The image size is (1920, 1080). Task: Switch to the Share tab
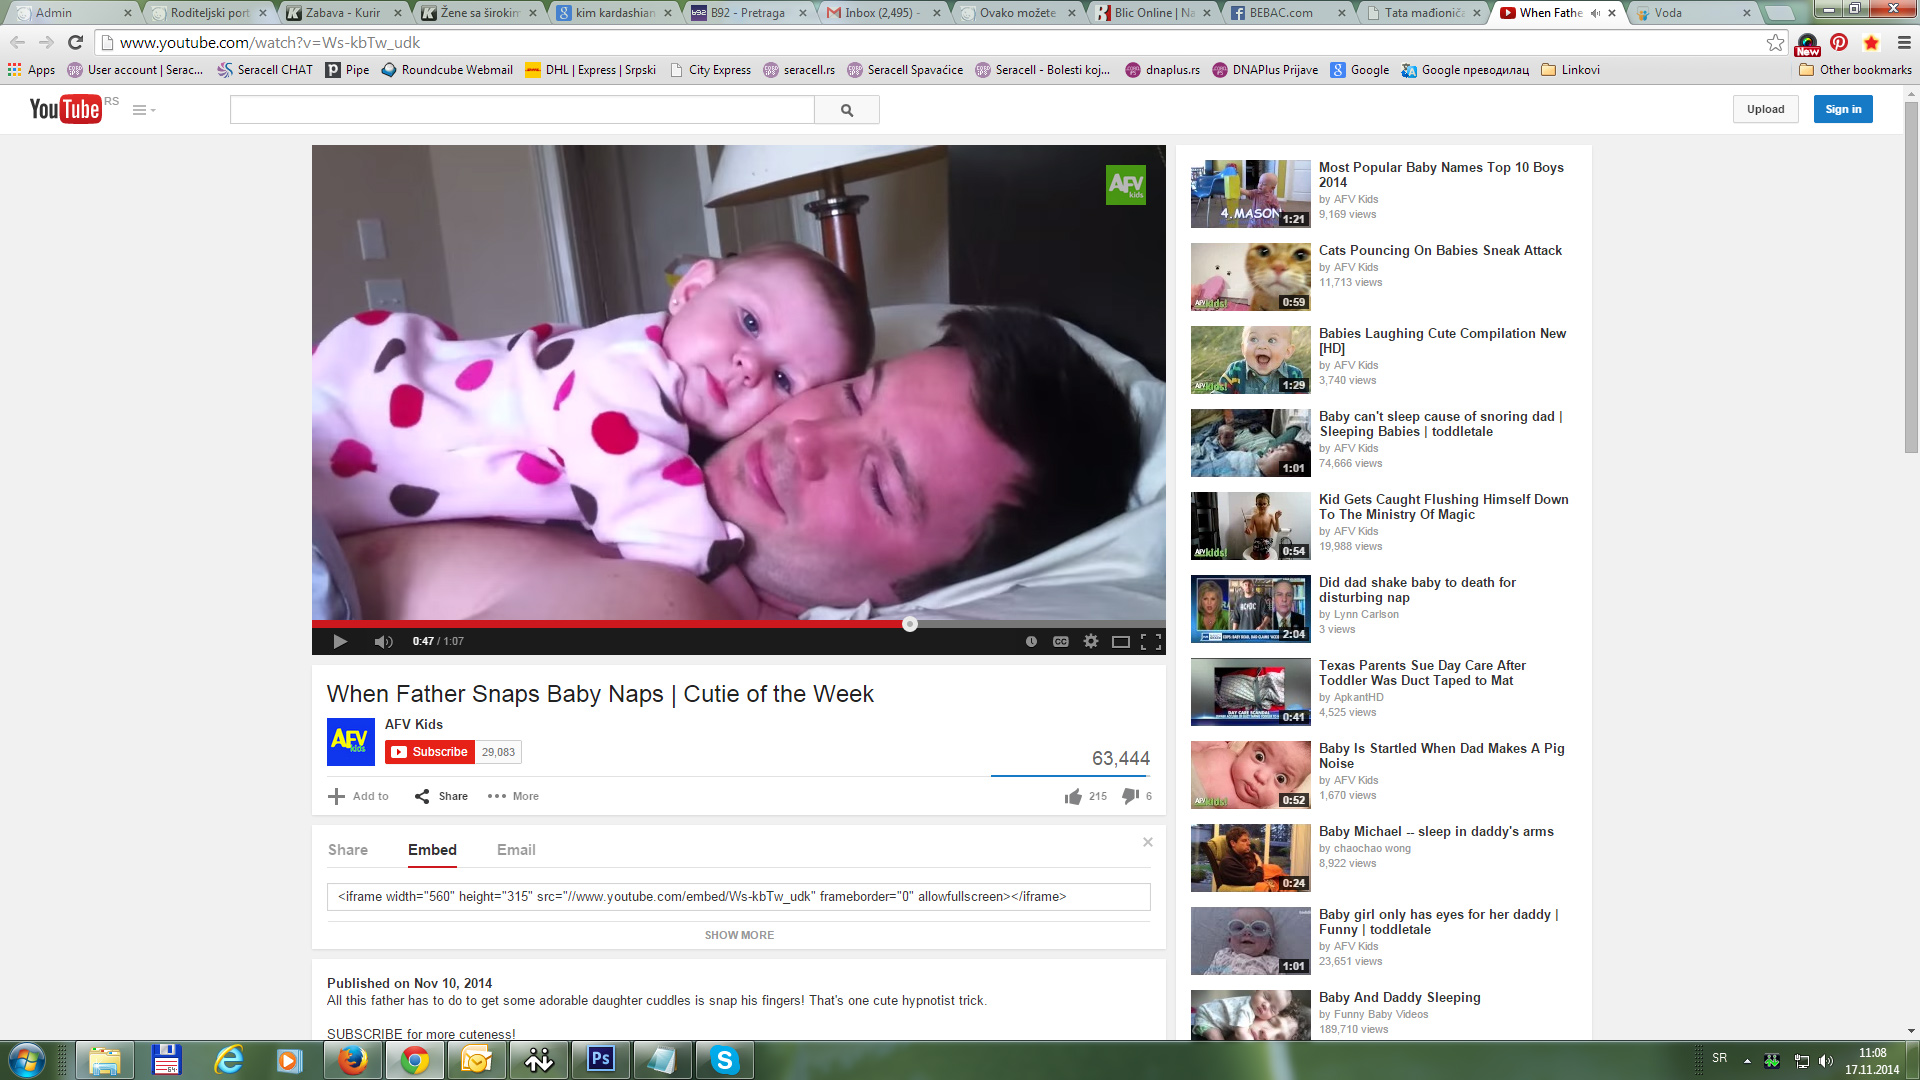pos(348,850)
